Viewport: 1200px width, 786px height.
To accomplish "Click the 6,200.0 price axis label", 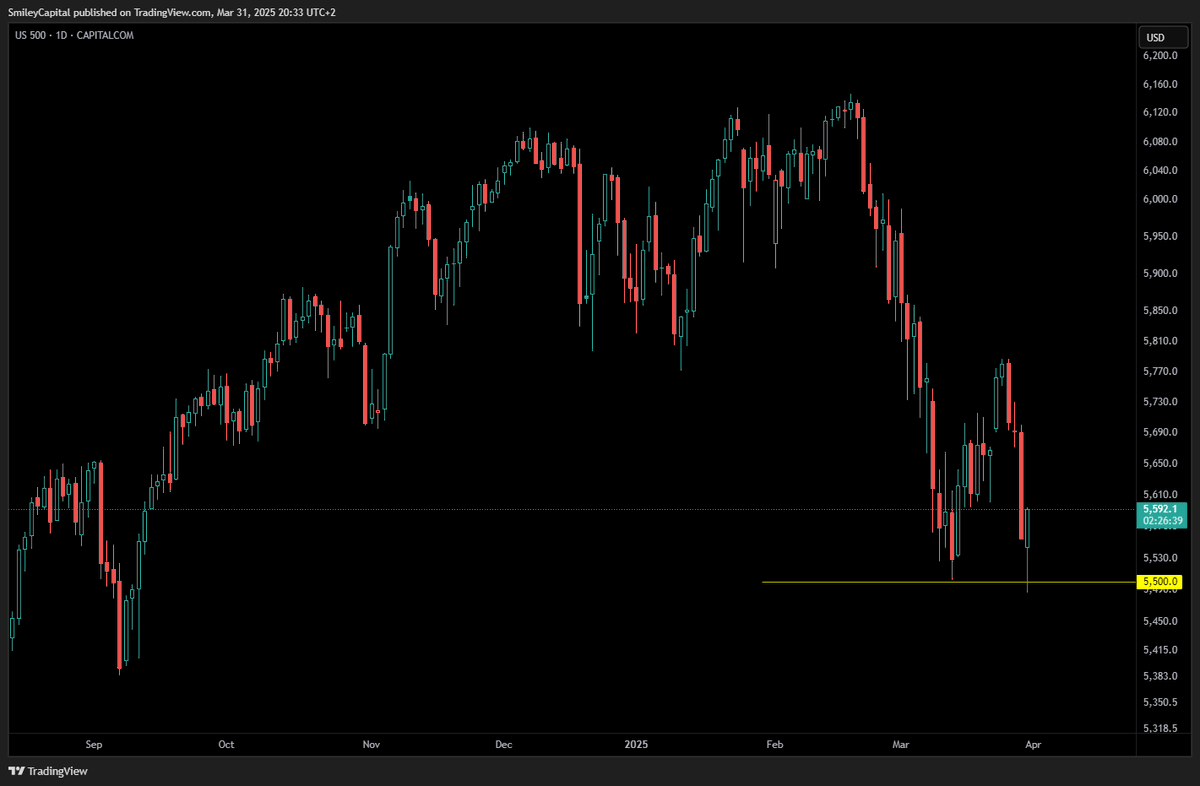I will (x=1160, y=55).
